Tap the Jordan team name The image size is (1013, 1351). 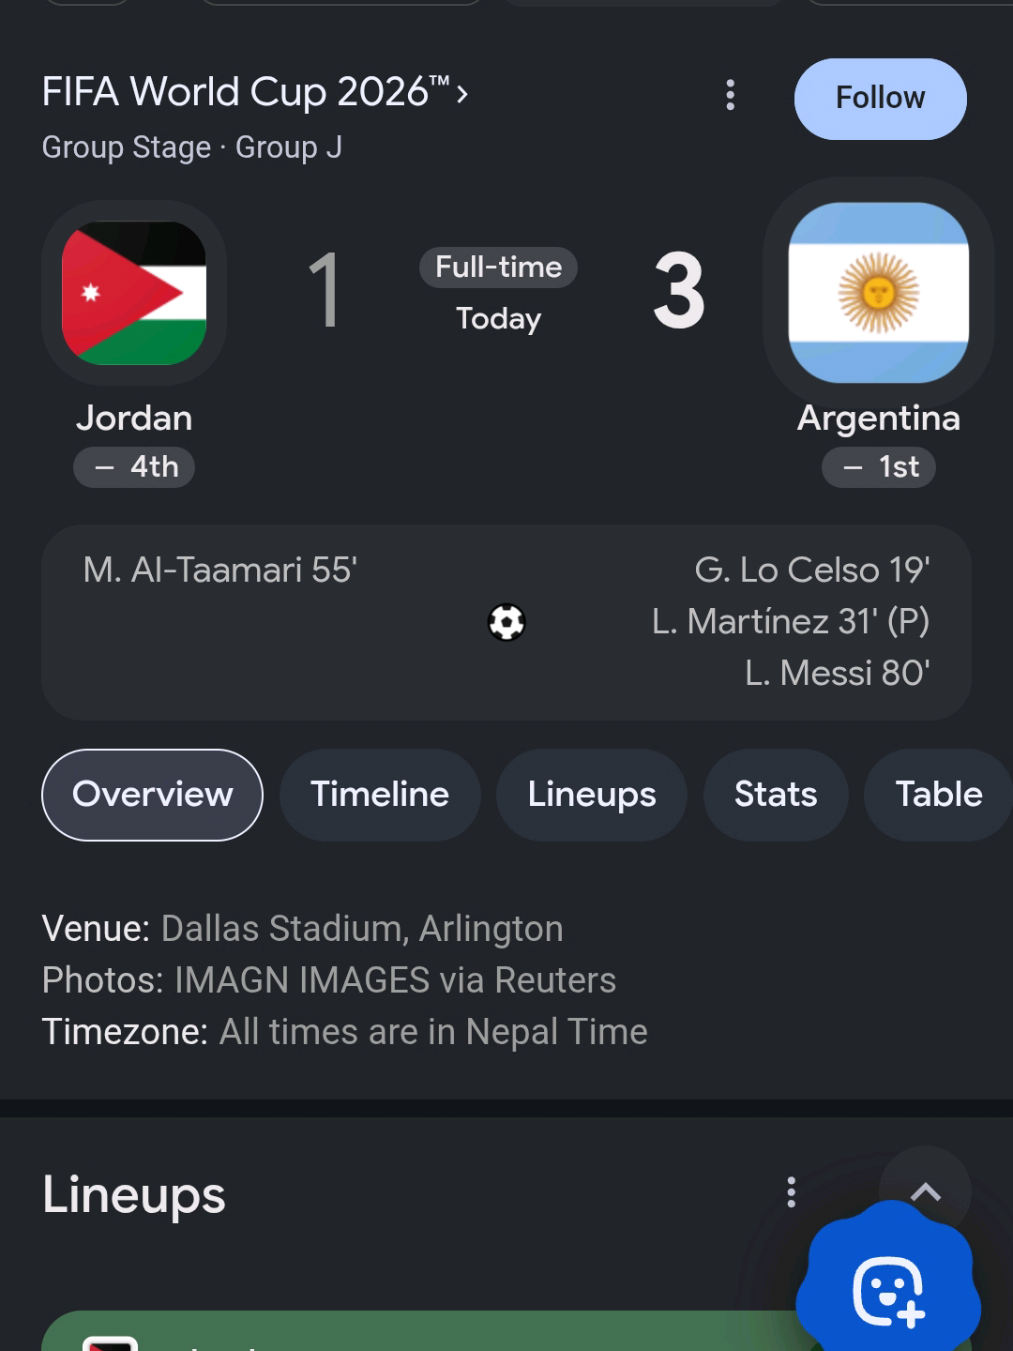pyautogui.click(x=134, y=418)
